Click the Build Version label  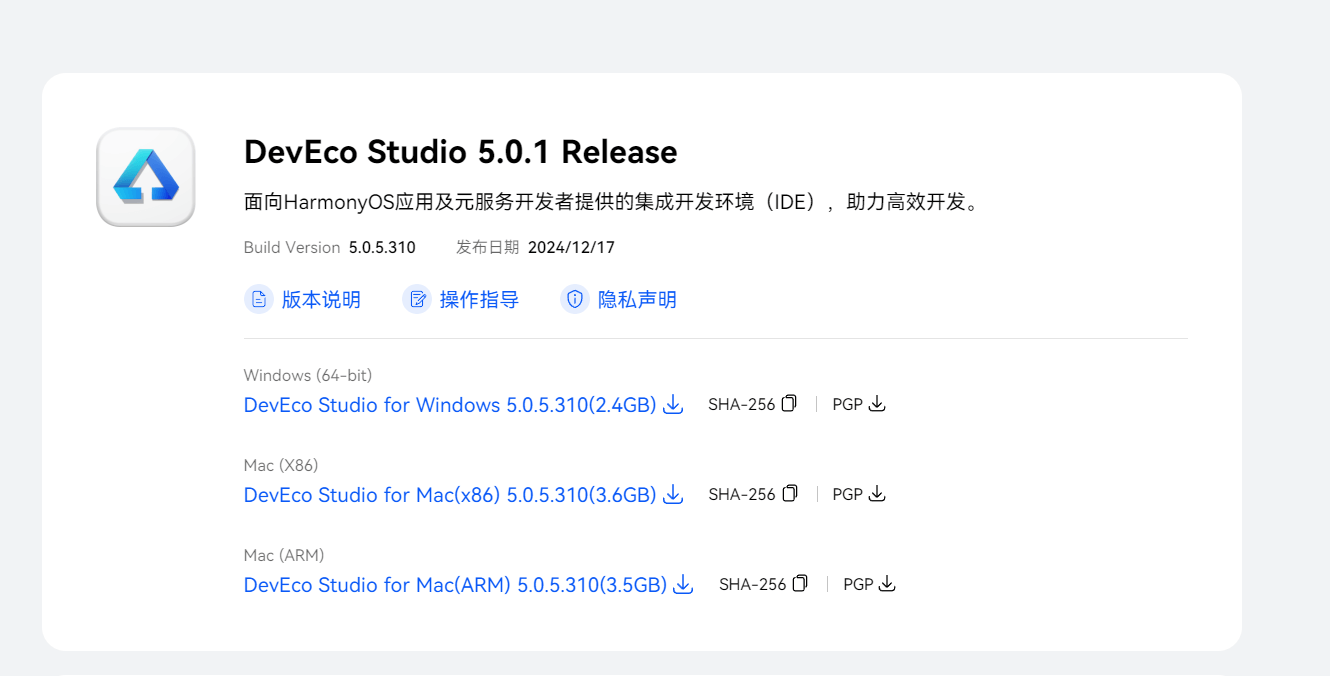point(292,247)
